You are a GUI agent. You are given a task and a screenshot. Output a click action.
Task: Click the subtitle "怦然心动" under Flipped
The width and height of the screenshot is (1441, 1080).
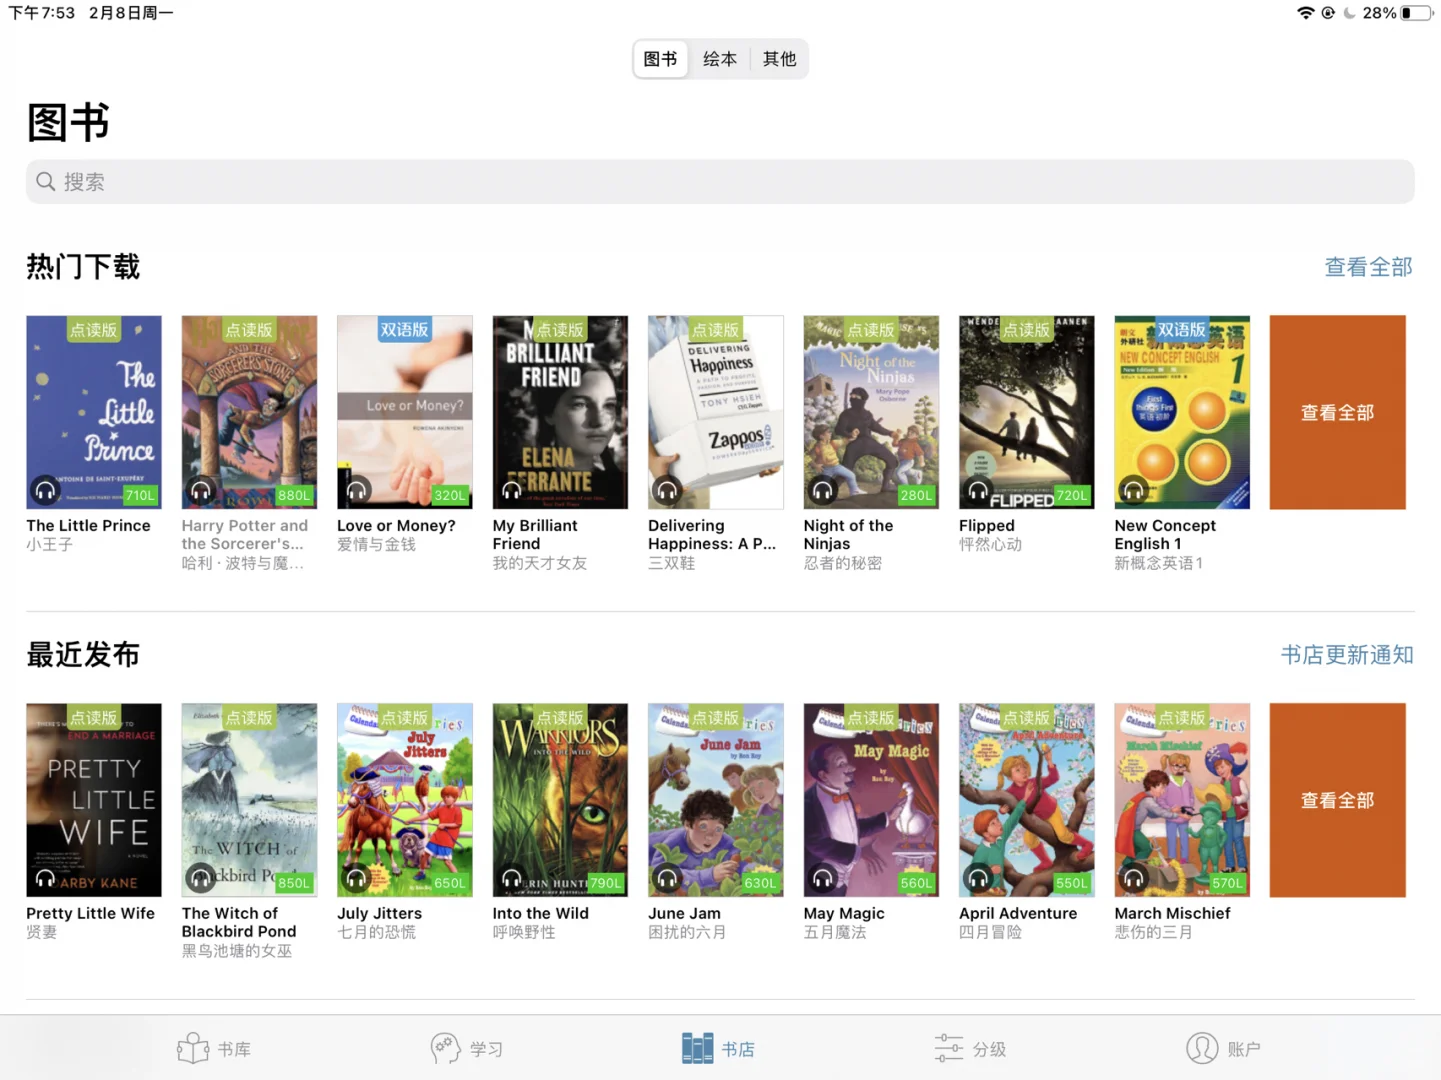[x=991, y=545]
